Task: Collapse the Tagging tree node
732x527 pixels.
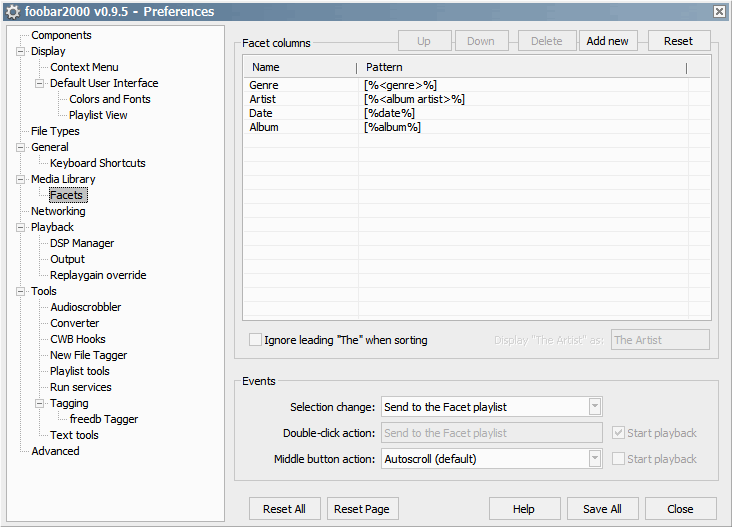Action: pos(39,404)
